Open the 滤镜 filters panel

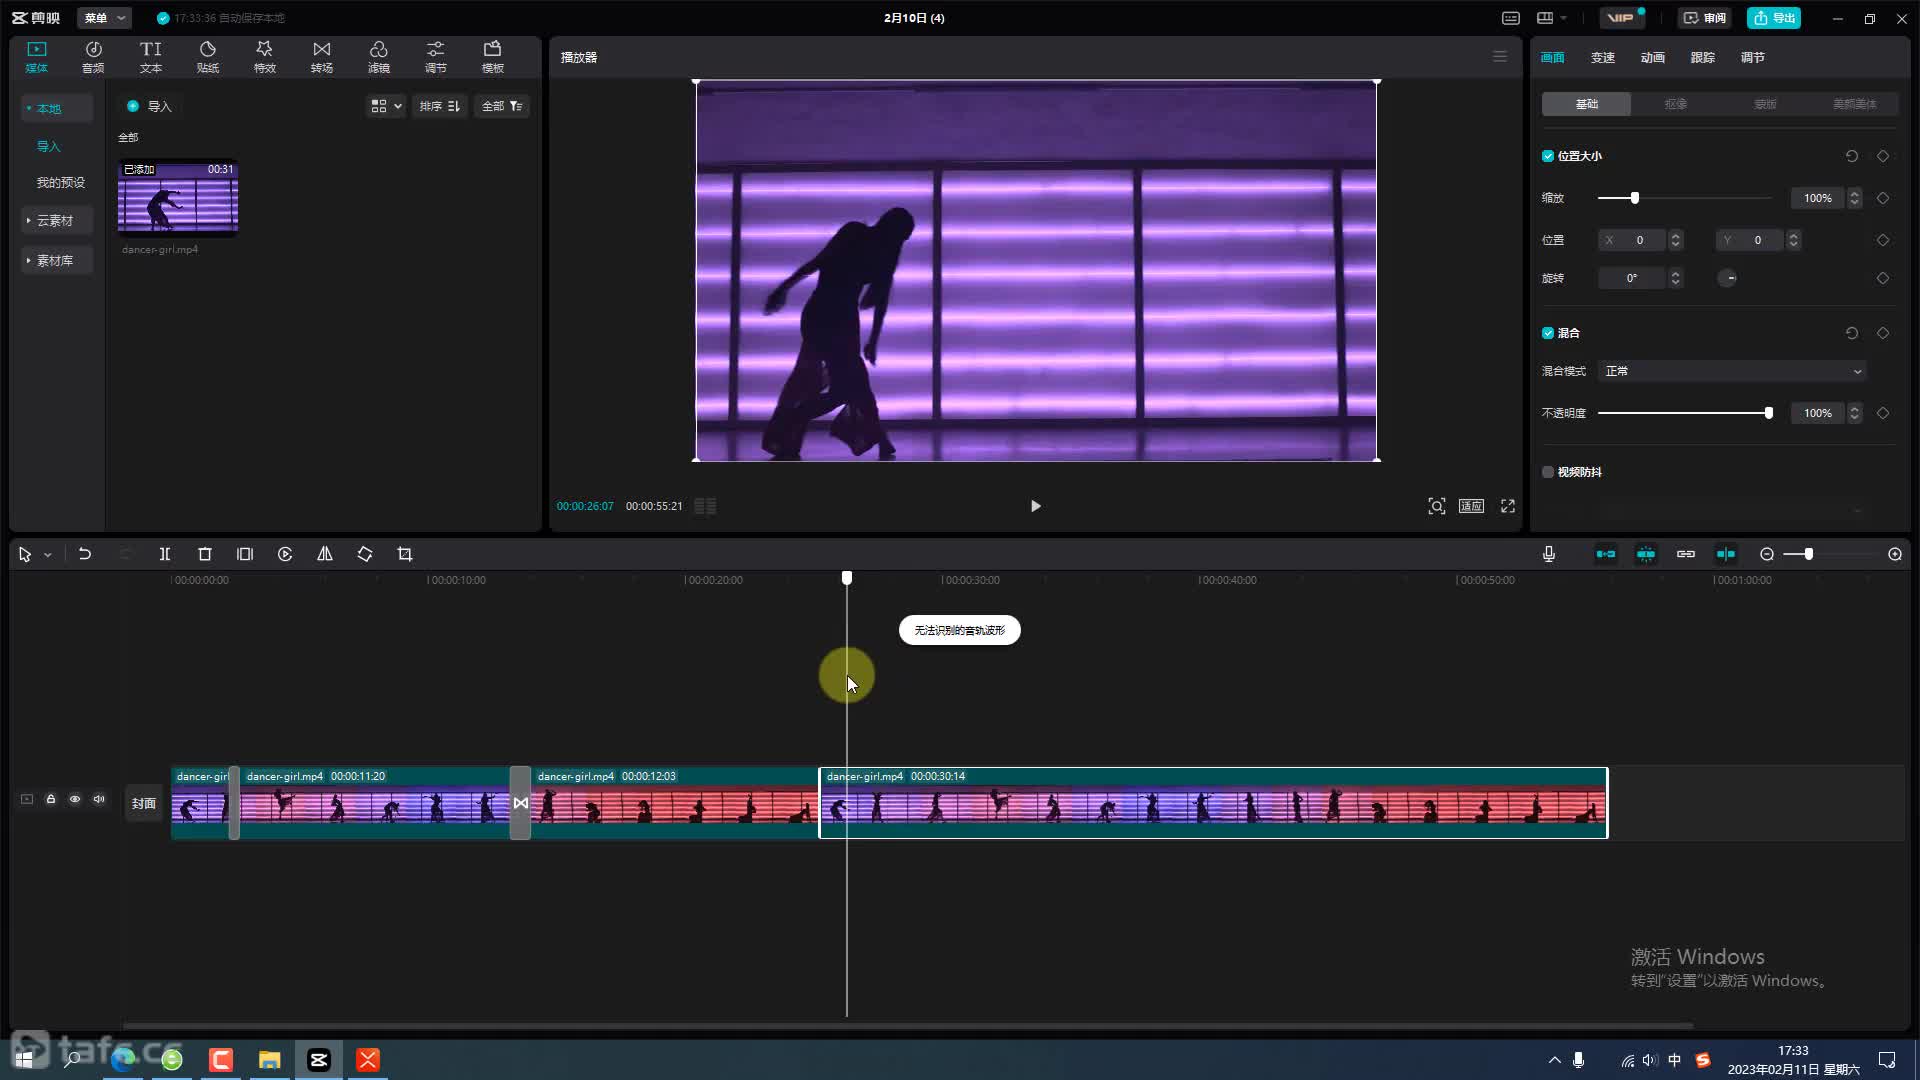[378, 57]
